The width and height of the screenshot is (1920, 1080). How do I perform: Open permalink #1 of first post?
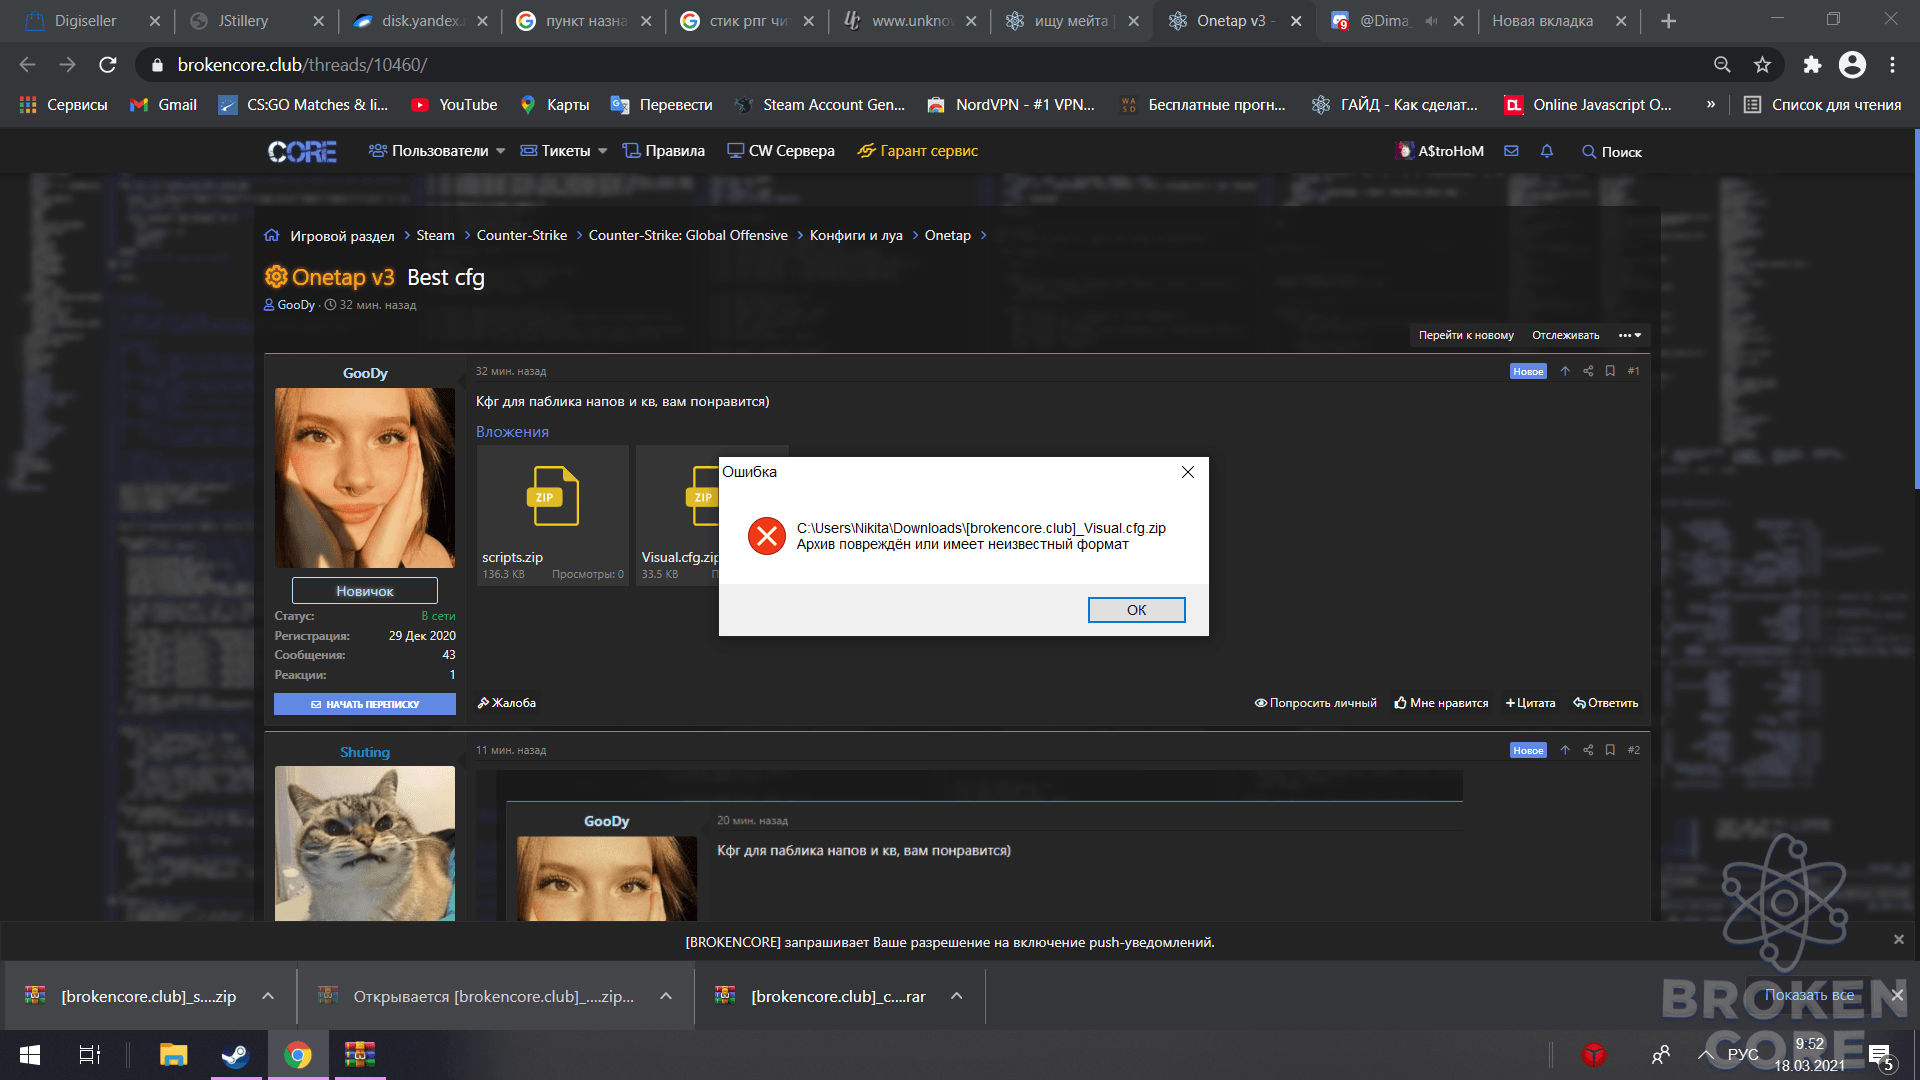point(1633,371)
